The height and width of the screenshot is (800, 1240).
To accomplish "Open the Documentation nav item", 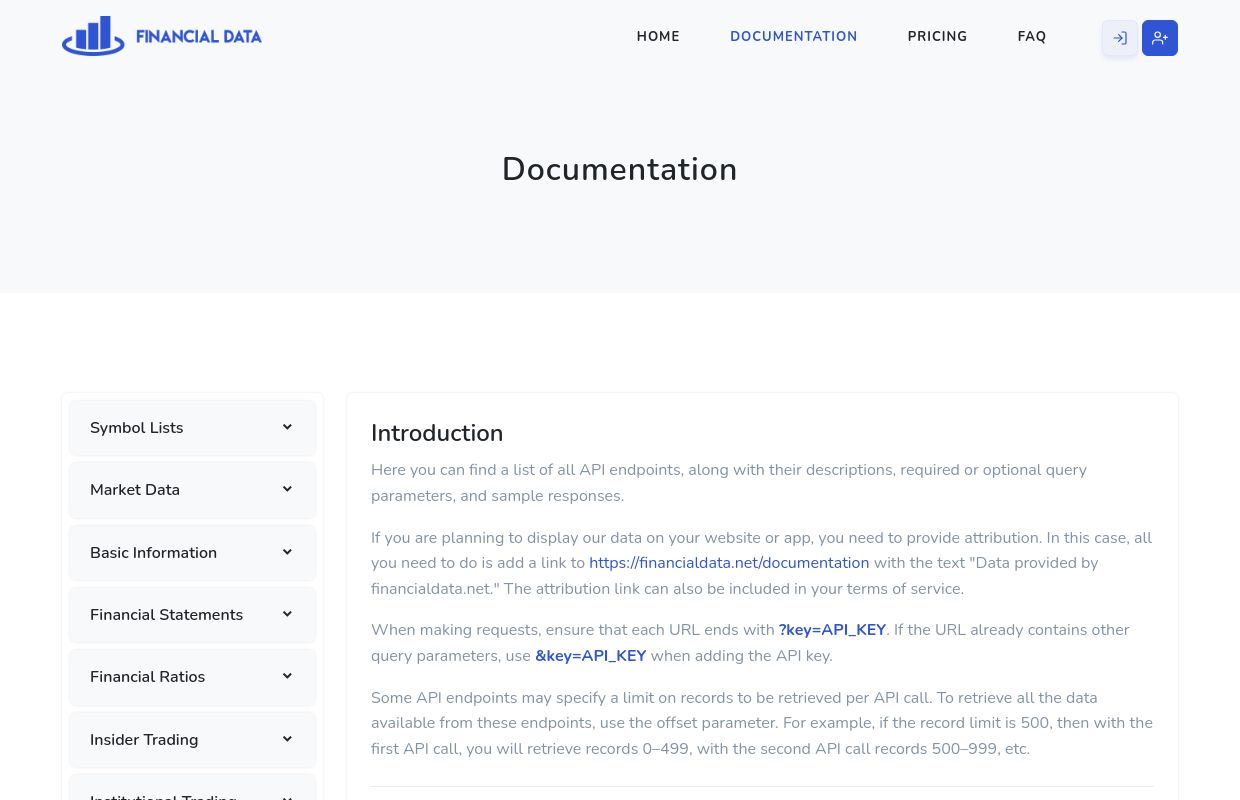I will coord(794,36).
